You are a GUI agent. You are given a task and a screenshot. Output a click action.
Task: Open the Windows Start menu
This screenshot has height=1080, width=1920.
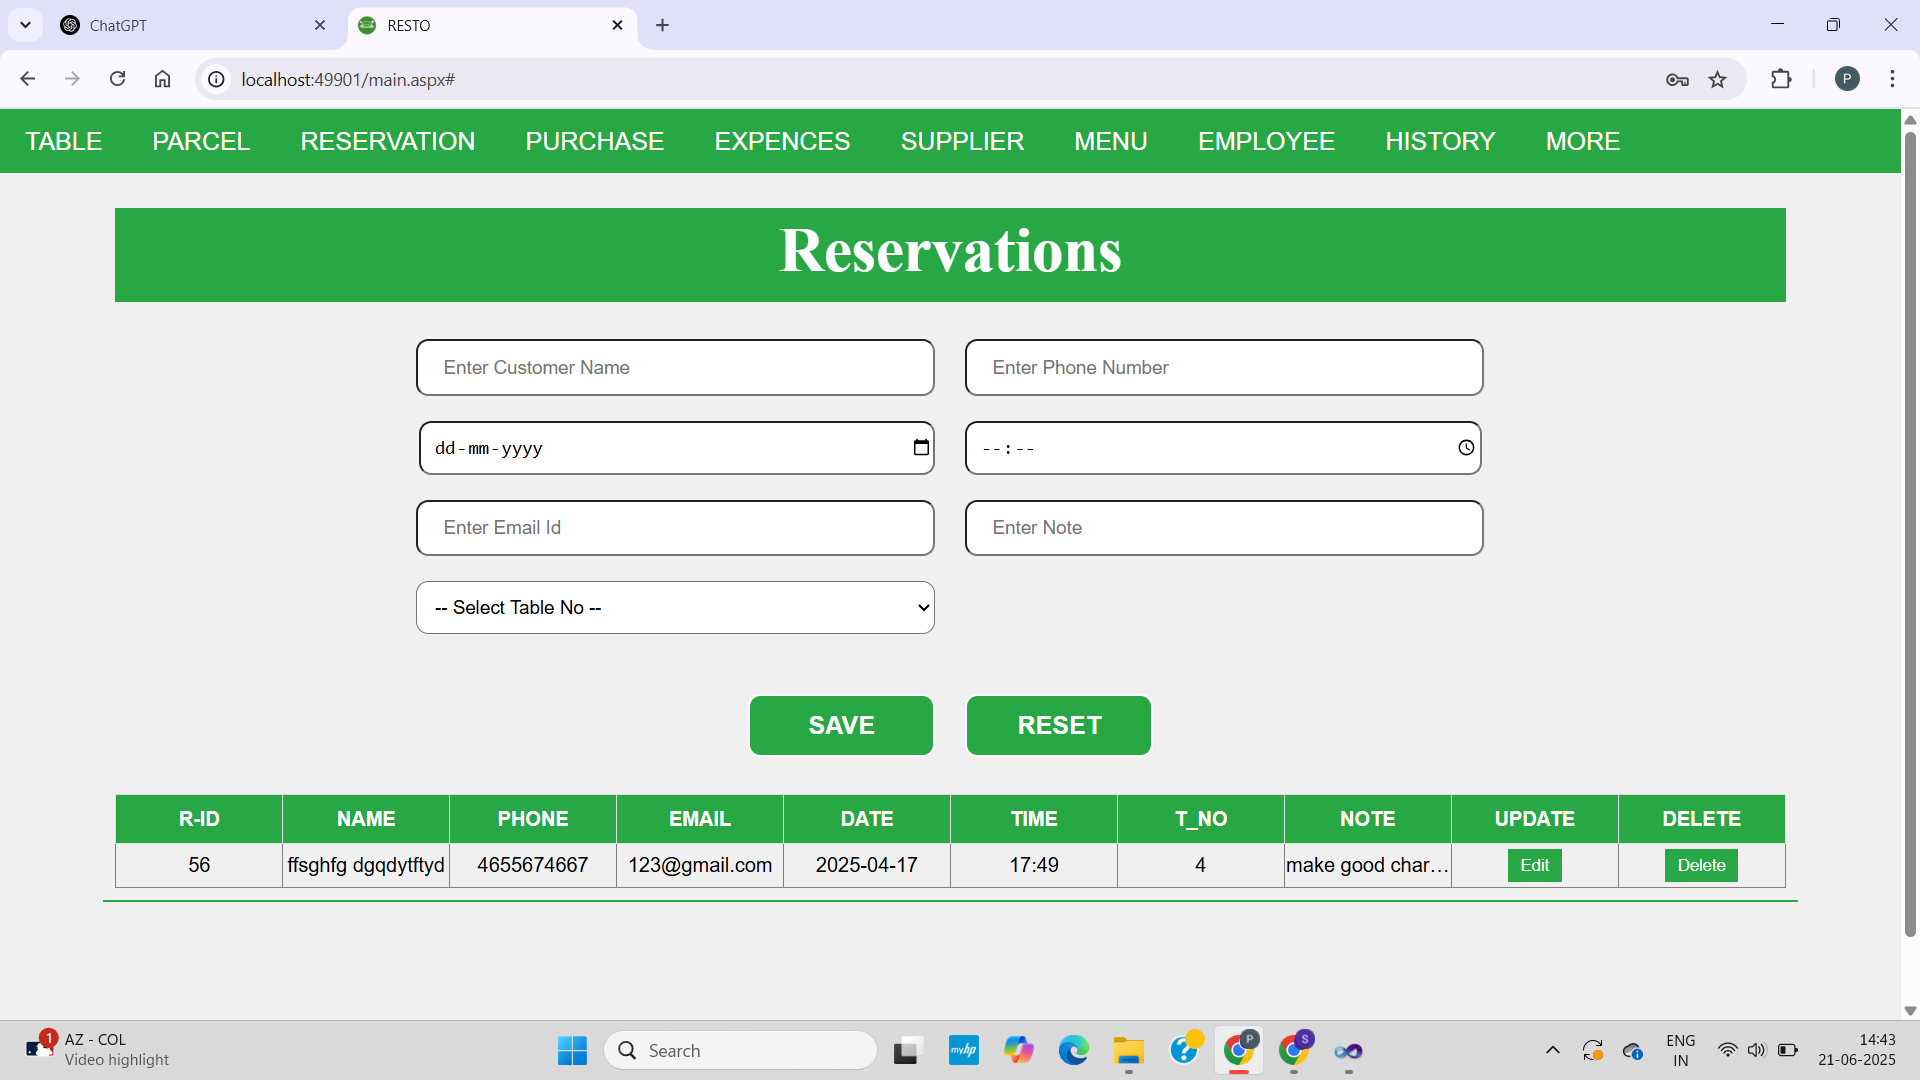[572, 1050]
